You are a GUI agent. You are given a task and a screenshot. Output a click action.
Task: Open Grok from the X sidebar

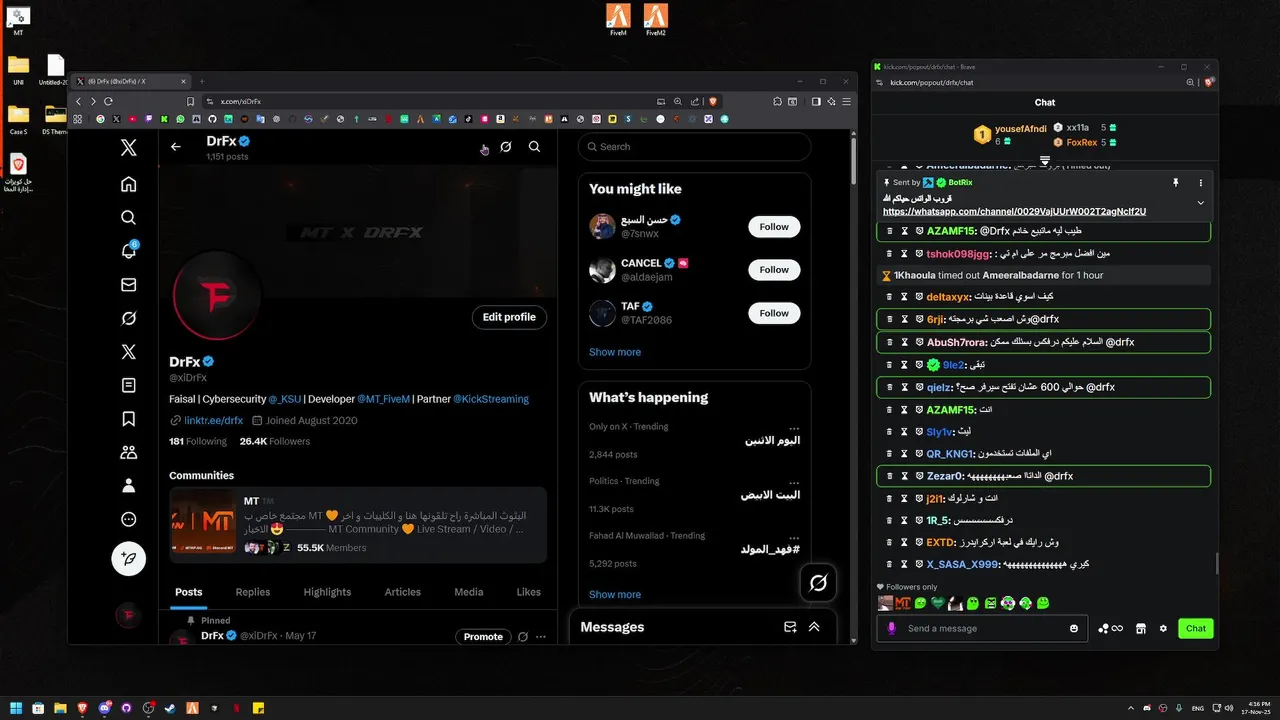pos(128,318)
